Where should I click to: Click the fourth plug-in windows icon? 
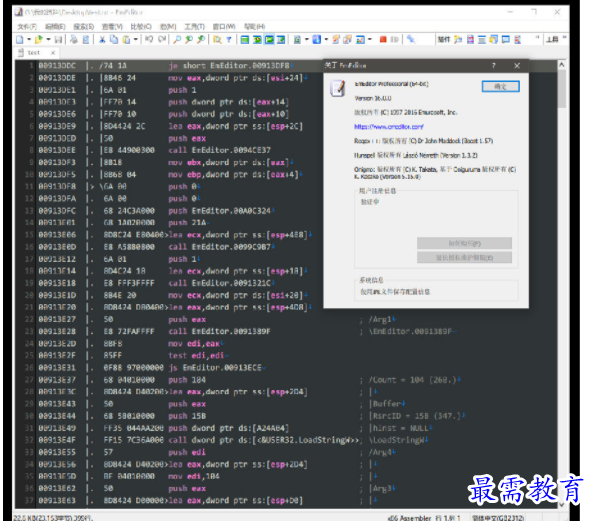coord(493,39)
